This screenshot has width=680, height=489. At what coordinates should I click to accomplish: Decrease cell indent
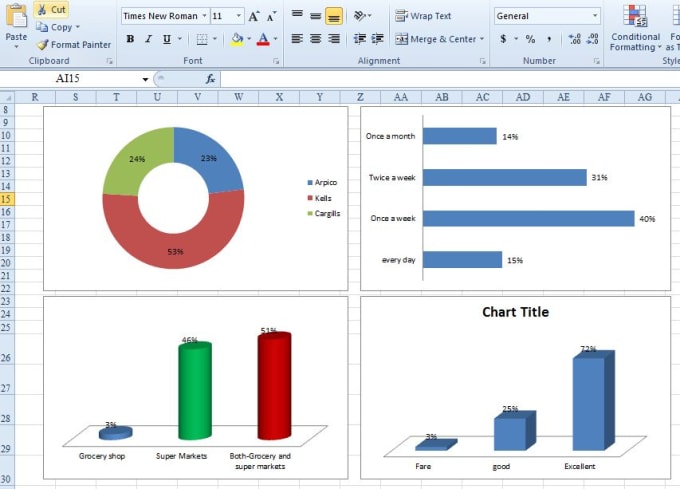[360, 39]
